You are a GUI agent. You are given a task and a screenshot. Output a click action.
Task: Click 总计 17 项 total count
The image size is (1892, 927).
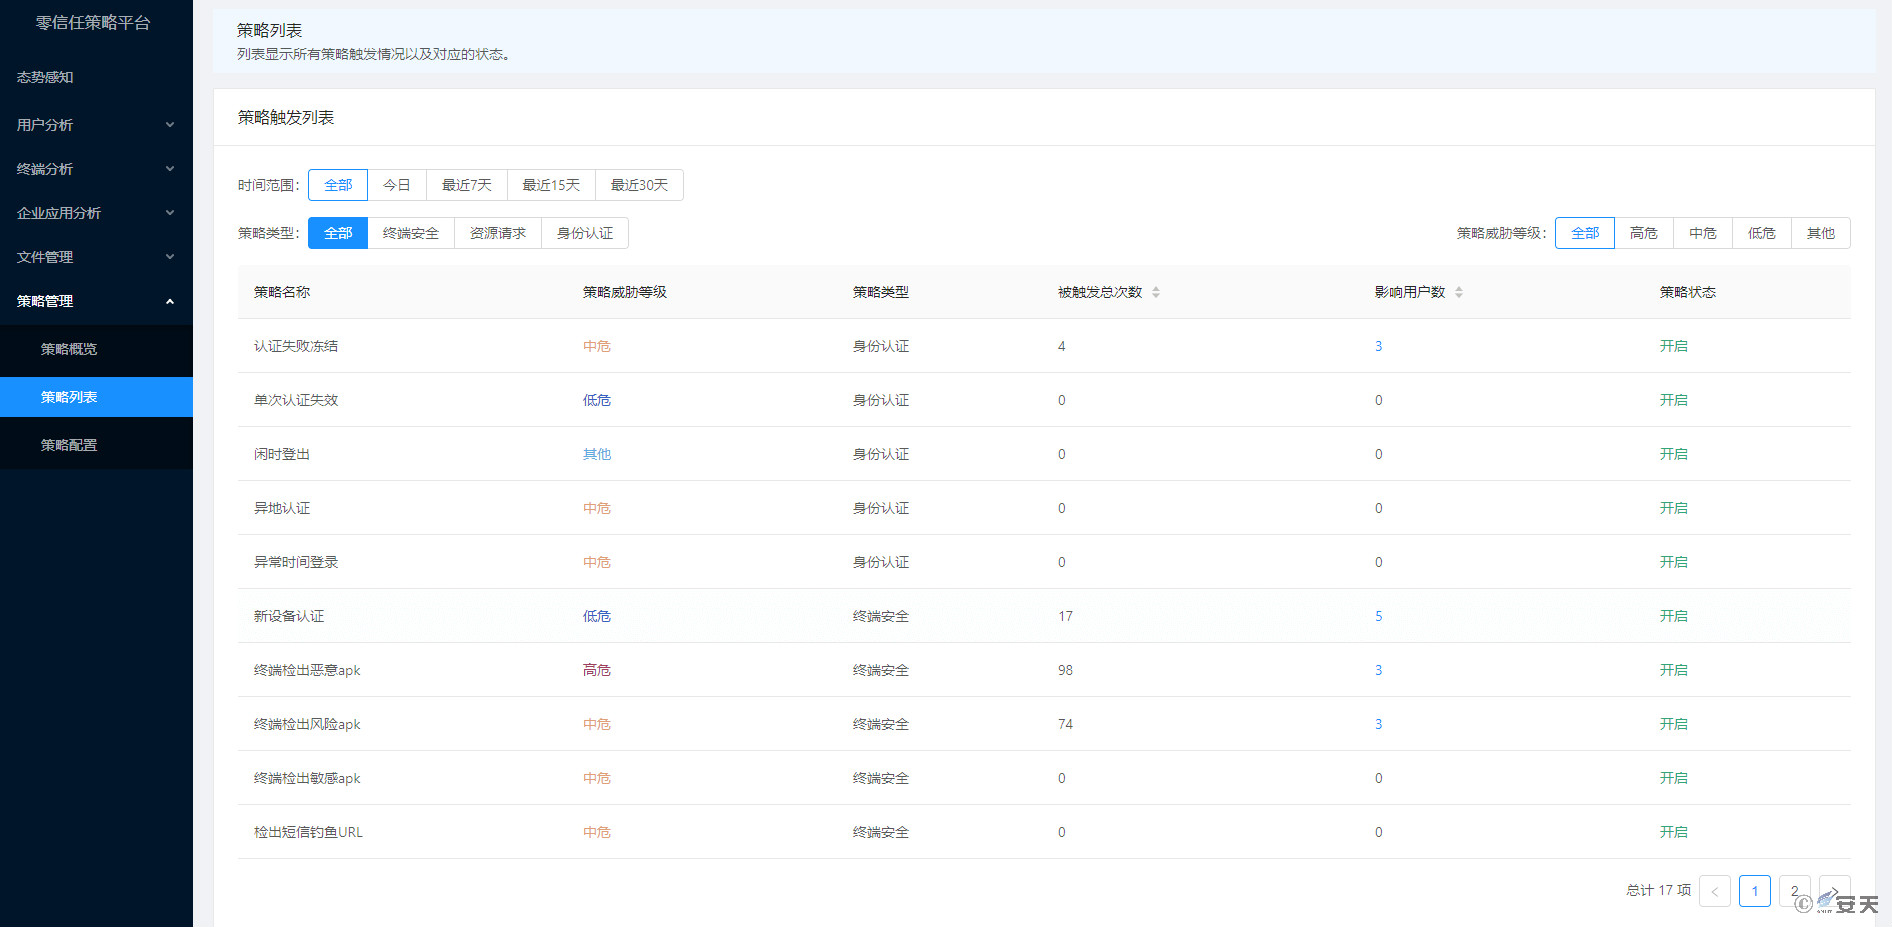1659,890
